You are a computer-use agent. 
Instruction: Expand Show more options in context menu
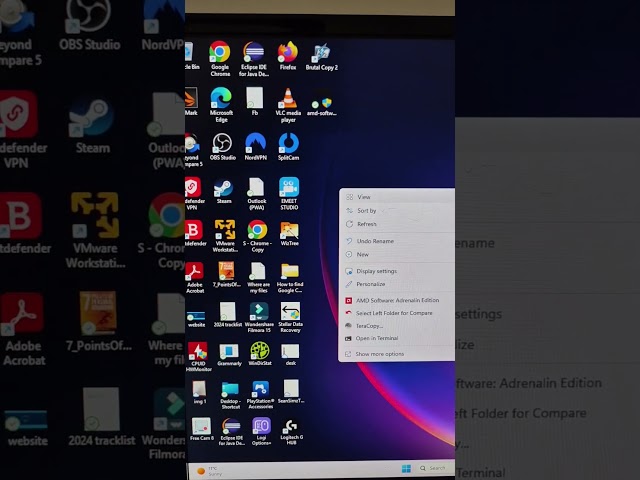tap(397, 354)
